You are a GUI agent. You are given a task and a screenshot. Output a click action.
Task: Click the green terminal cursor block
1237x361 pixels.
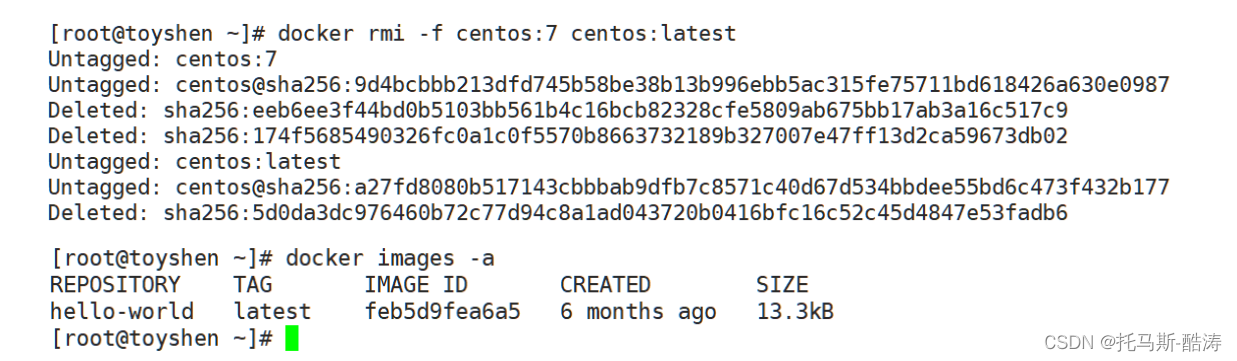point(291,339)
